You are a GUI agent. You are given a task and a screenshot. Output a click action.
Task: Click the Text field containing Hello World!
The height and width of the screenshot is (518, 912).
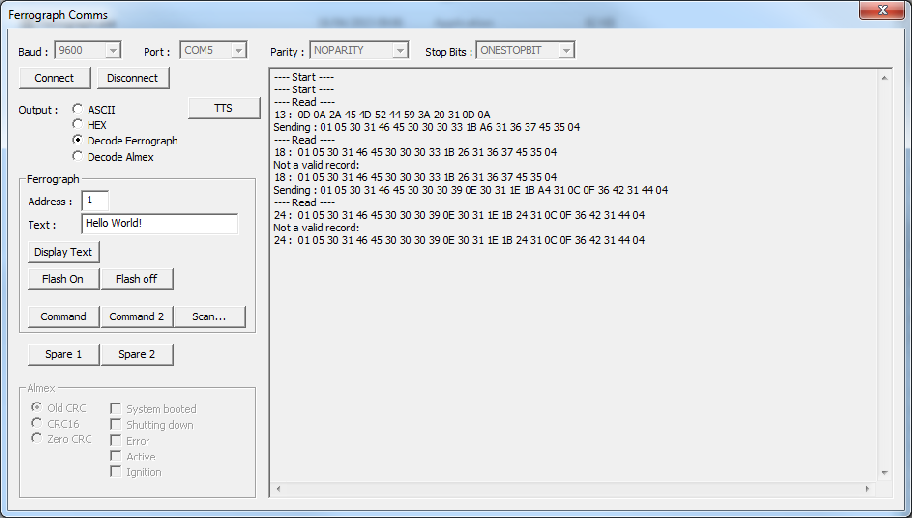coord(160,224)
